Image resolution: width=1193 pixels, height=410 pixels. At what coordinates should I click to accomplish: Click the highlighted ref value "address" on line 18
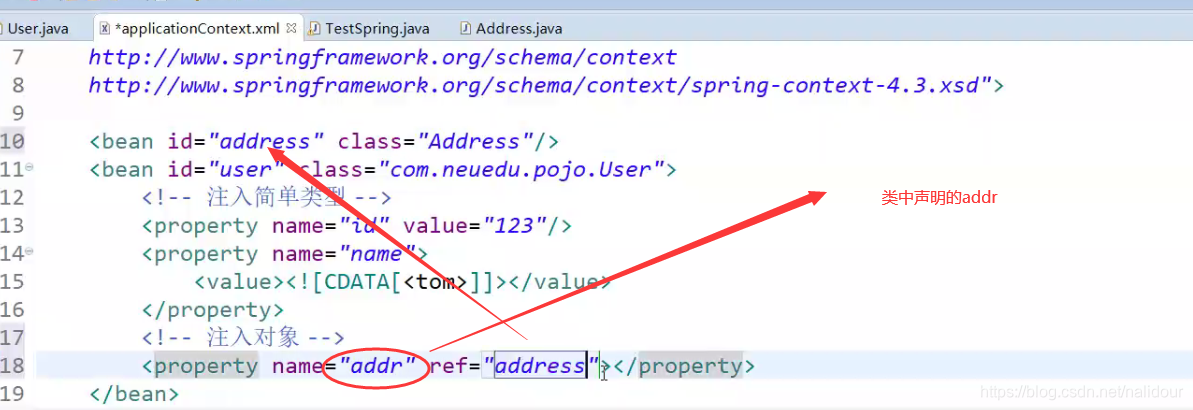(539, 367)
